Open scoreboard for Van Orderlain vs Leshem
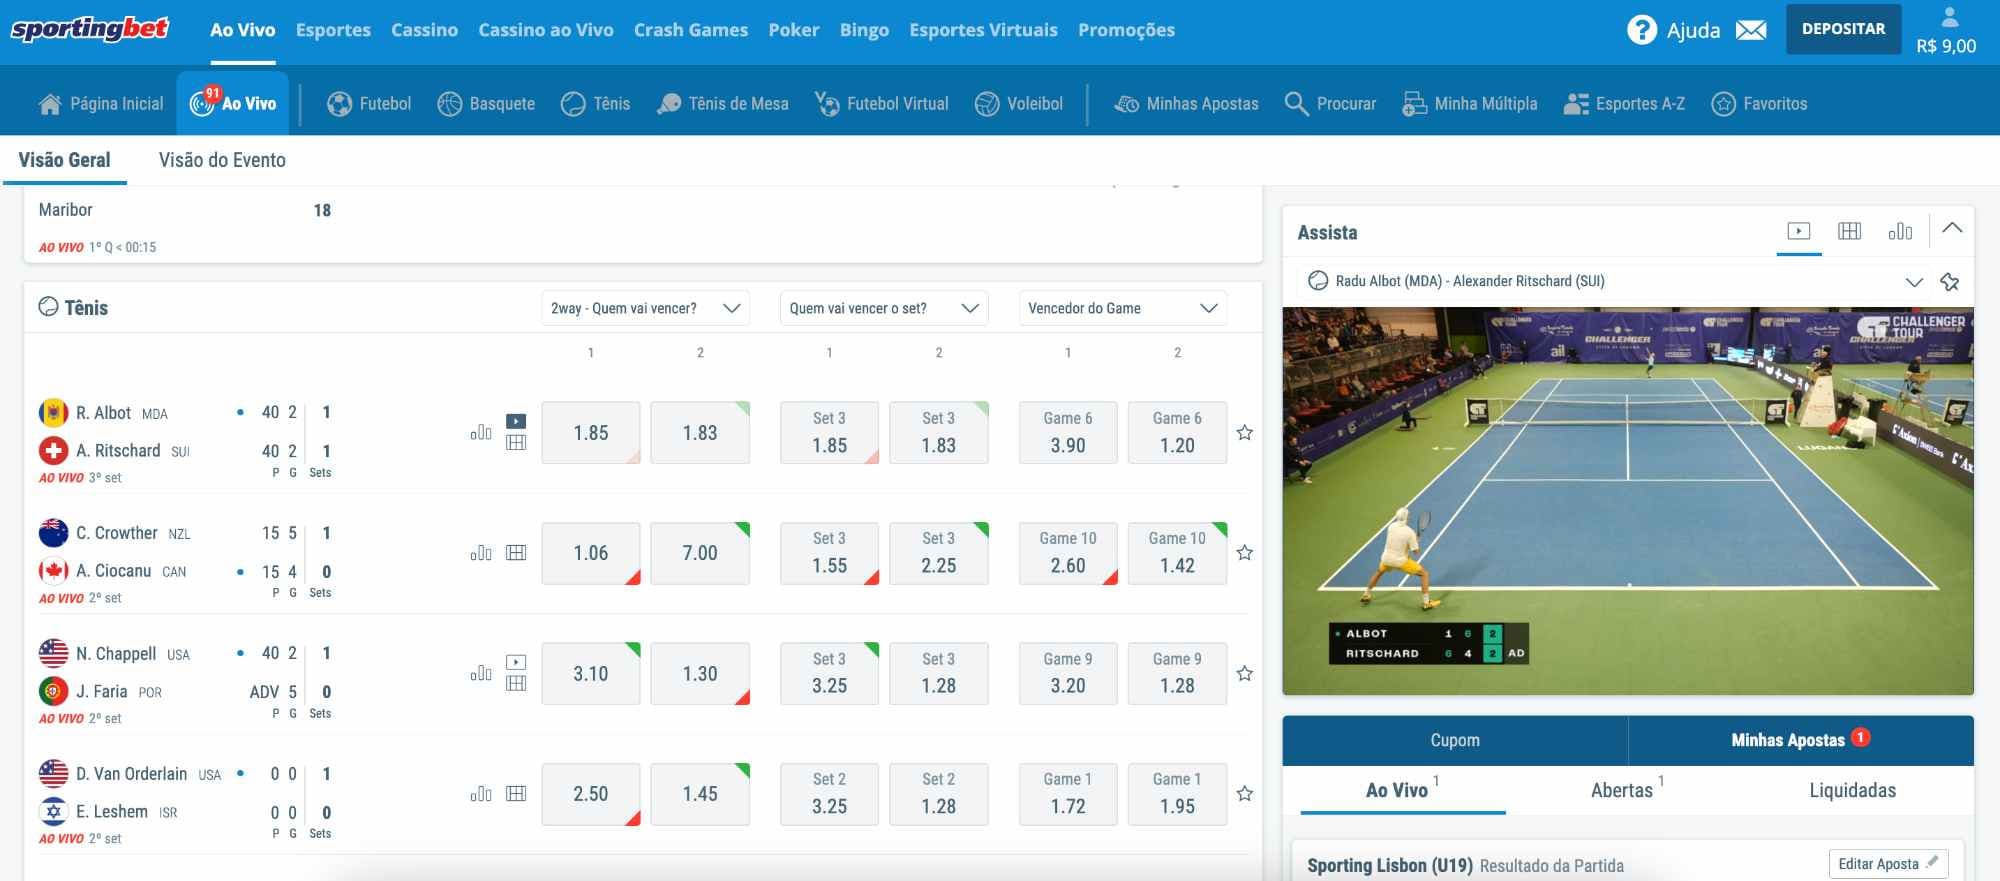The image size is (2000, 881). [x=516, y=793]
